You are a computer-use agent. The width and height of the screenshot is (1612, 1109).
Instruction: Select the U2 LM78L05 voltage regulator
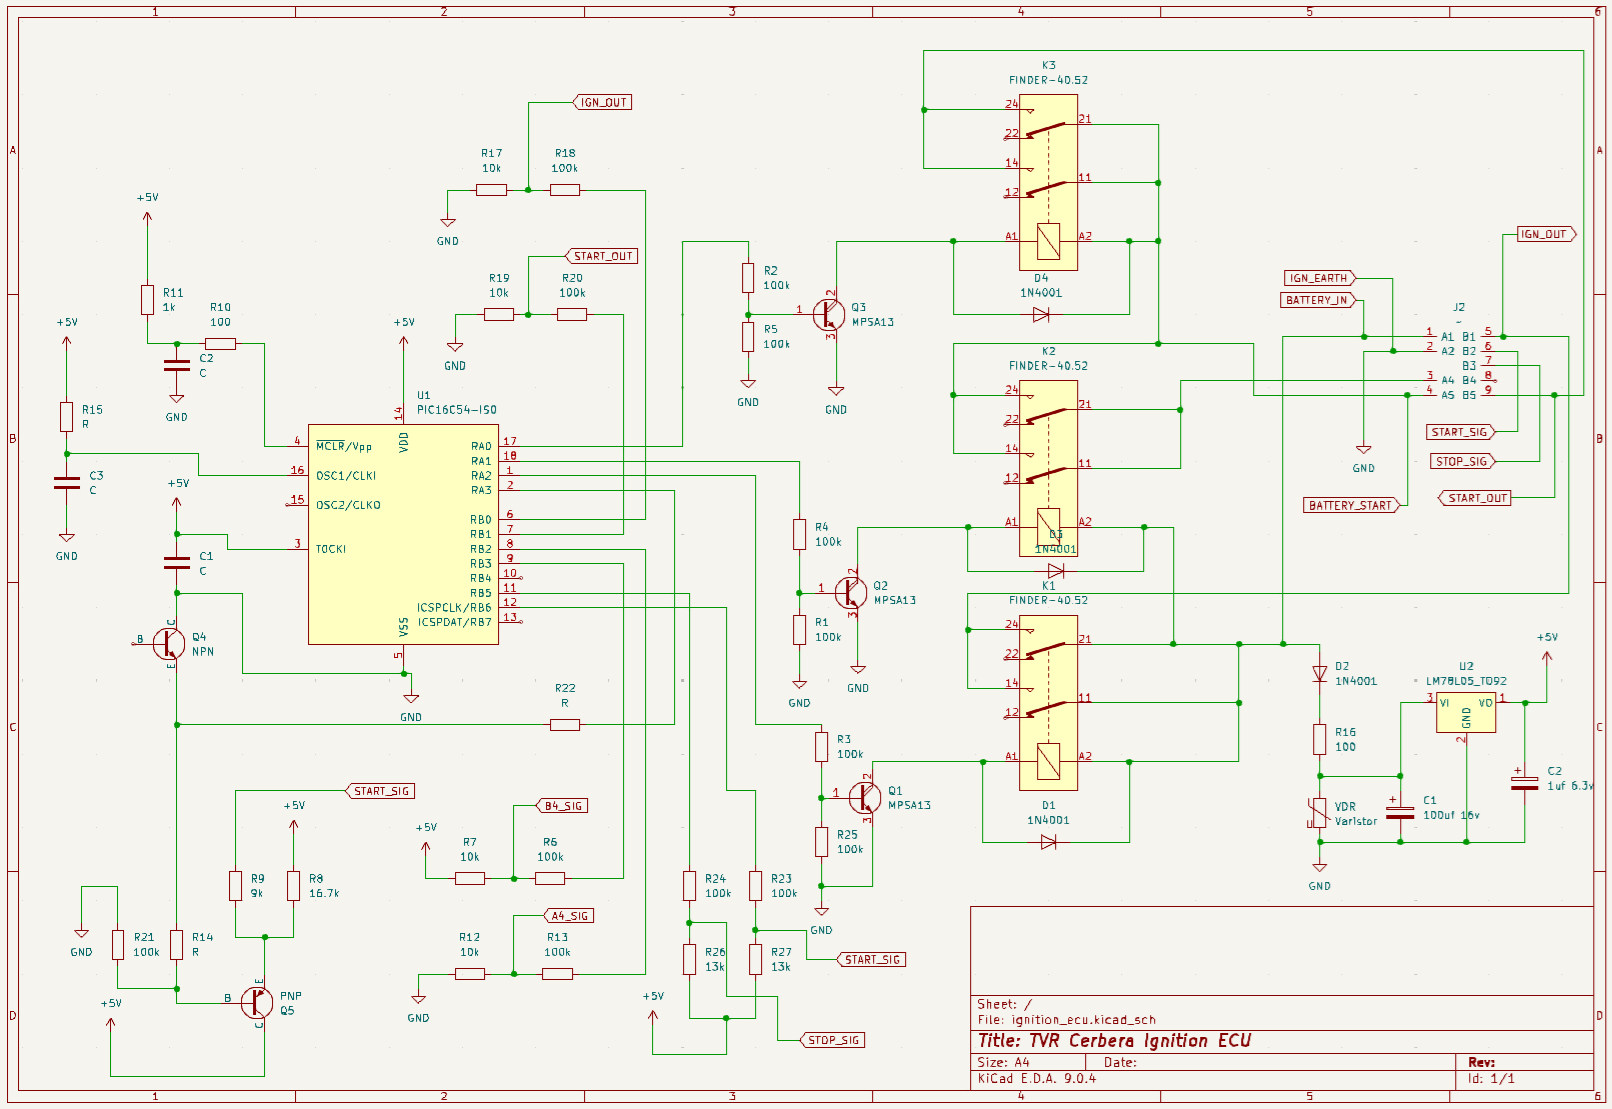[1466, 711]
